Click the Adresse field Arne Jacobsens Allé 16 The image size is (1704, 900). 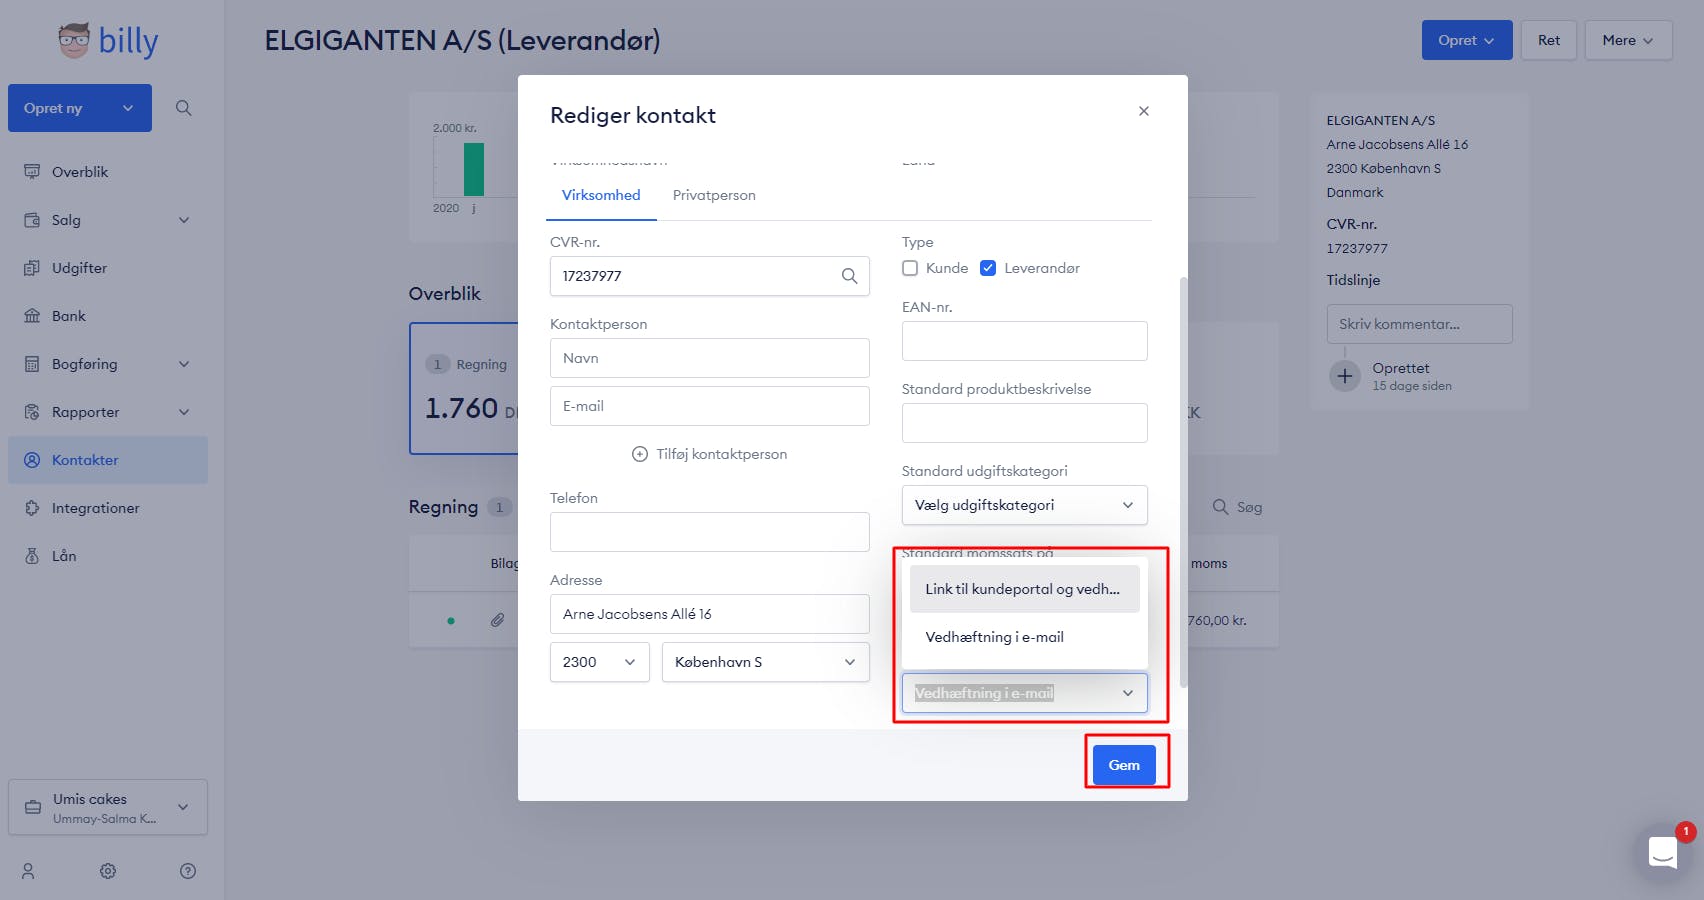[x=710, y=614]
